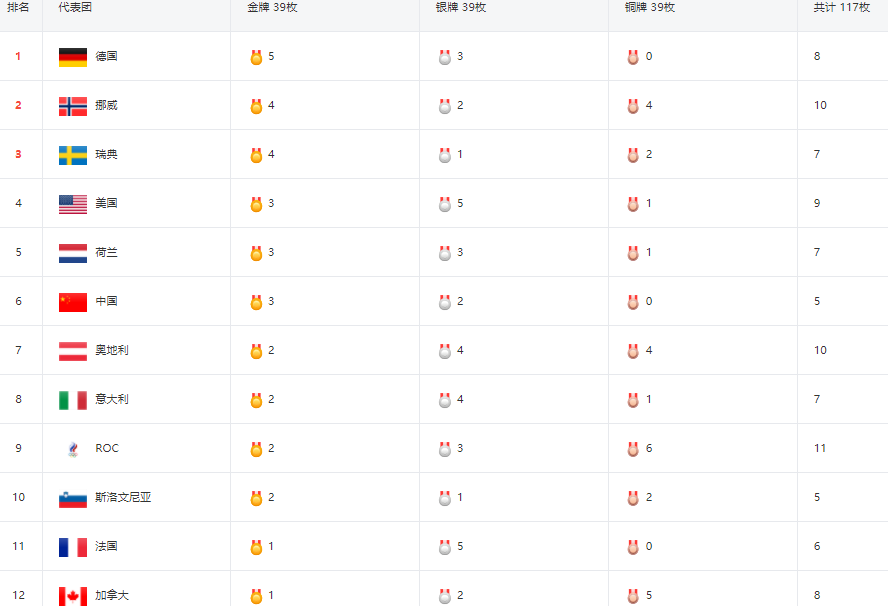Click the Norway flag icon
This screenshot has height=606, width=888.
coord(73,106)
